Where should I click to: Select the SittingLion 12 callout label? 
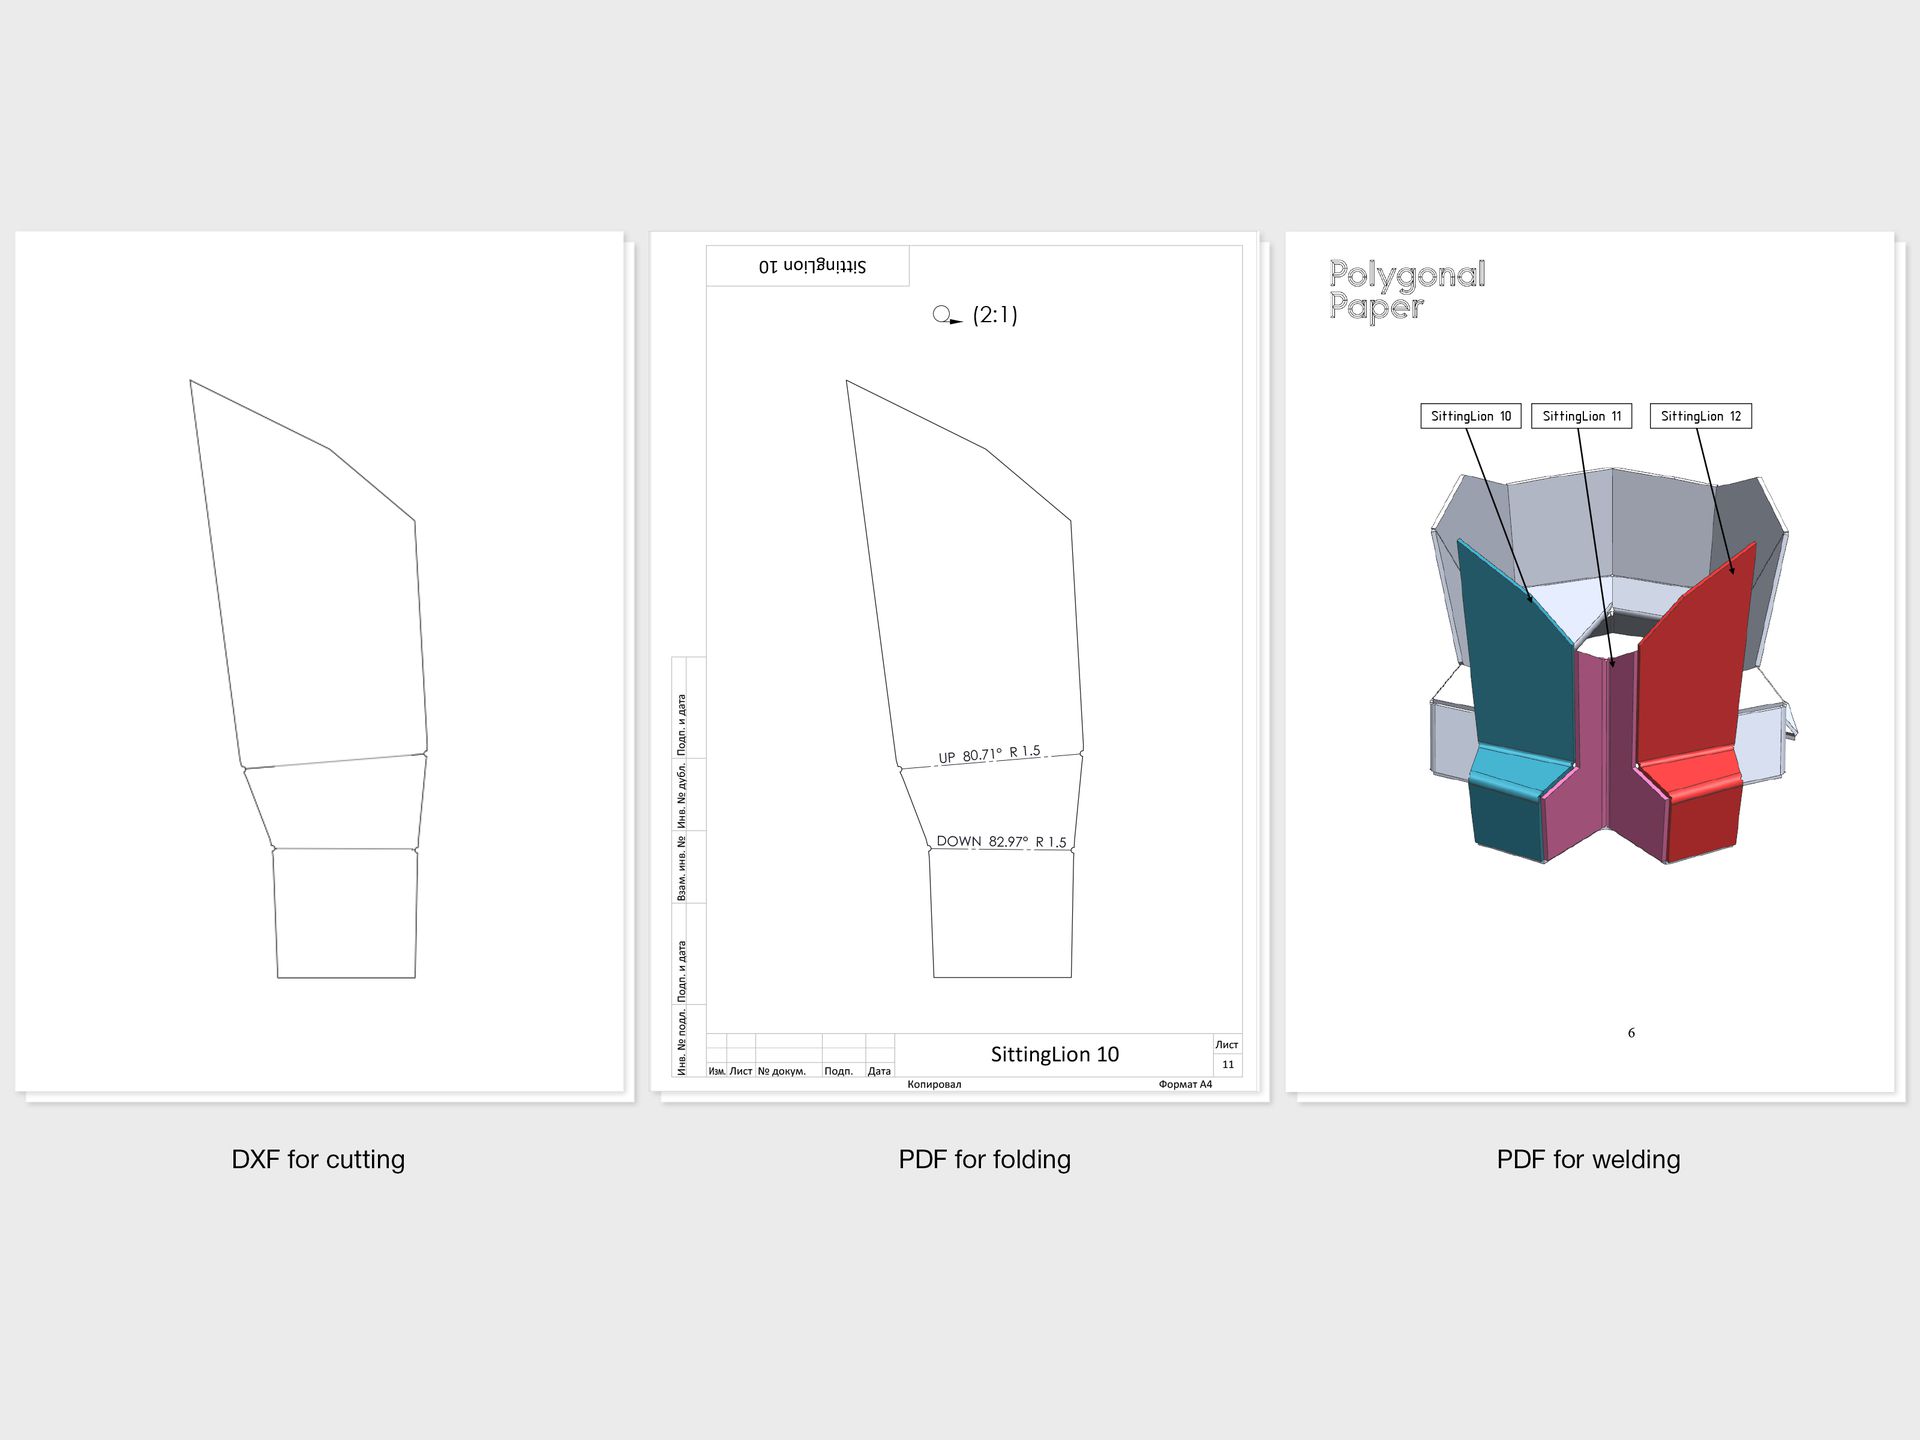(1700, 416)
